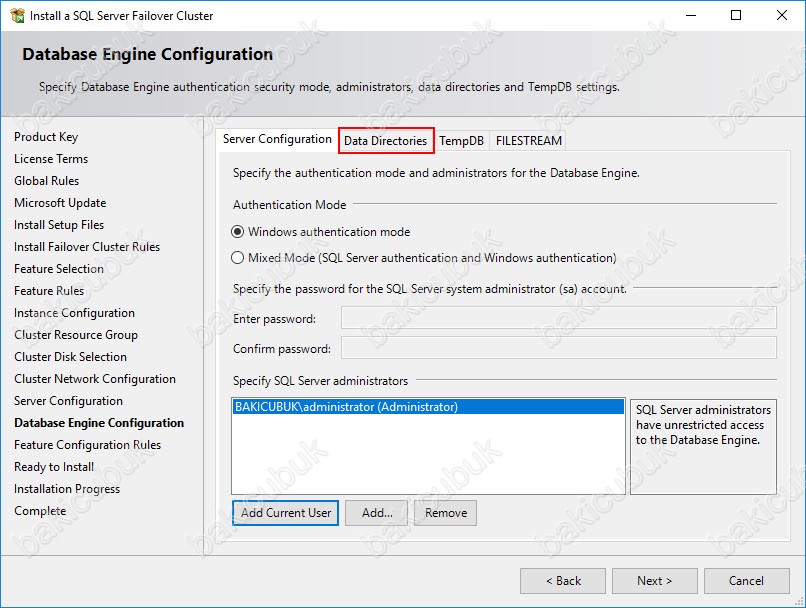Open the TempDB tab
Screen dimensions: 806x608
click(462, 141)
